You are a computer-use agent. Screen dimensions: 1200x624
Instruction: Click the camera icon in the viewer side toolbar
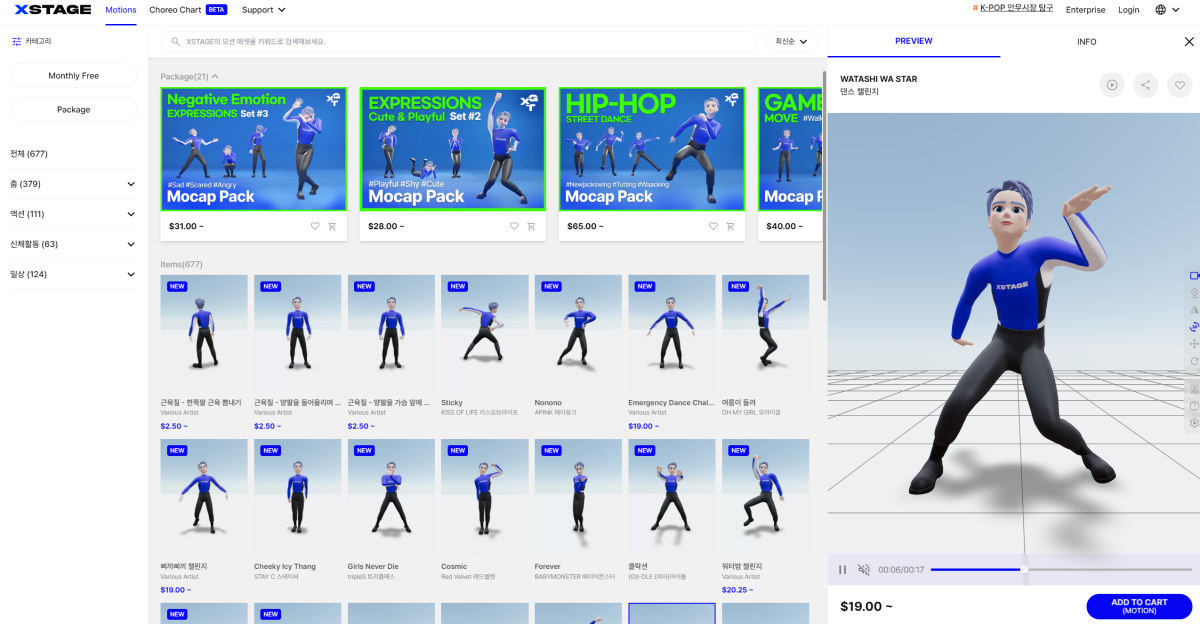[x=1194, y=275]
